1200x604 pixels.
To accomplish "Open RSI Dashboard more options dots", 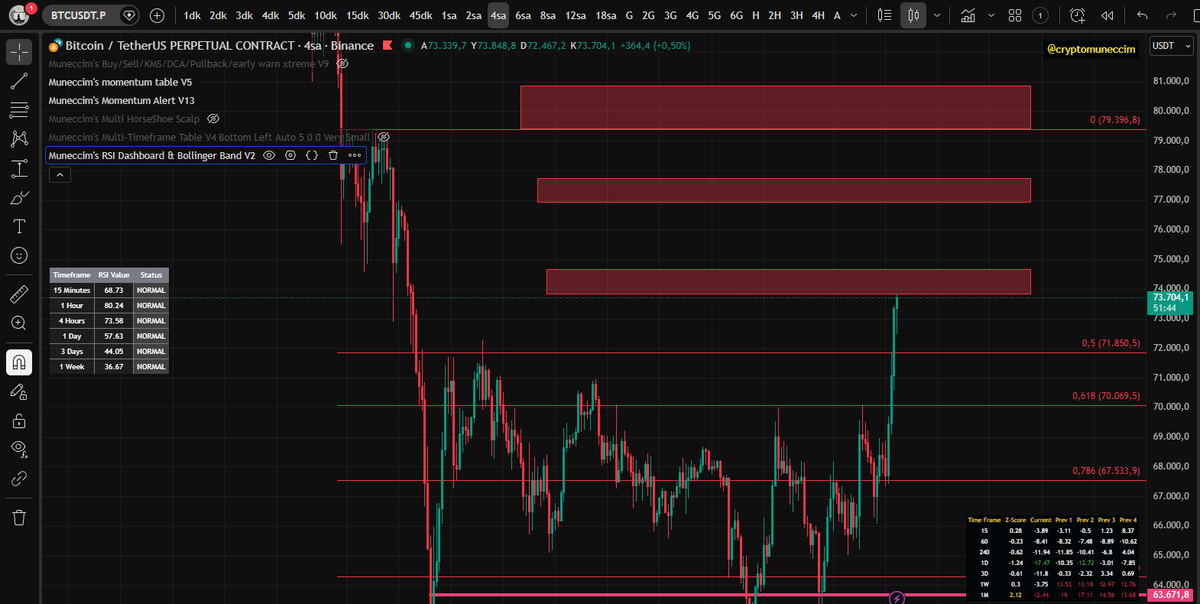I will coord(355,155).
